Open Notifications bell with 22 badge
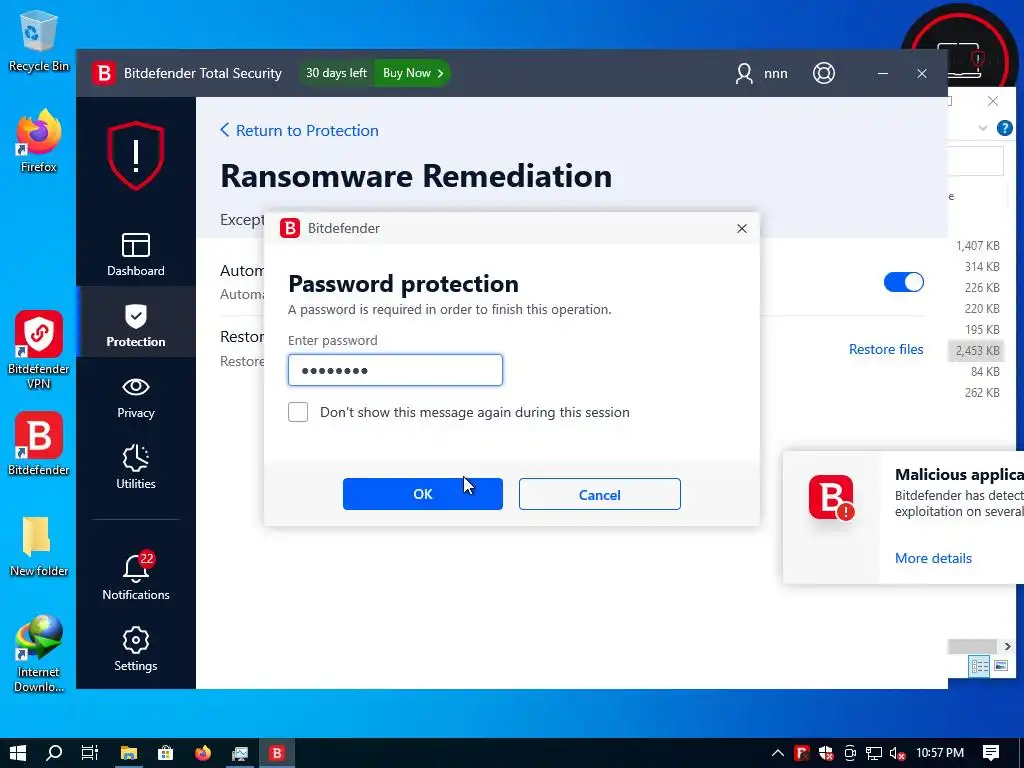The width and height of the screenshot is (1024, 768). coord(136,576)
